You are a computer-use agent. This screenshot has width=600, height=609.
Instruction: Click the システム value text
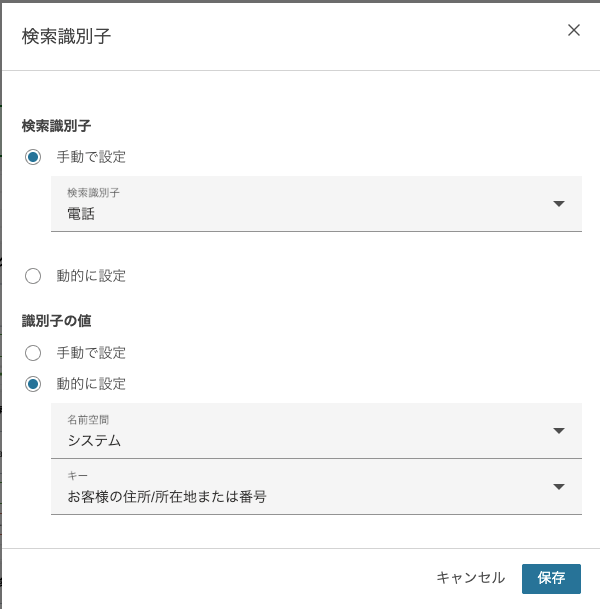pyautogui.click(x=94, y=440)
